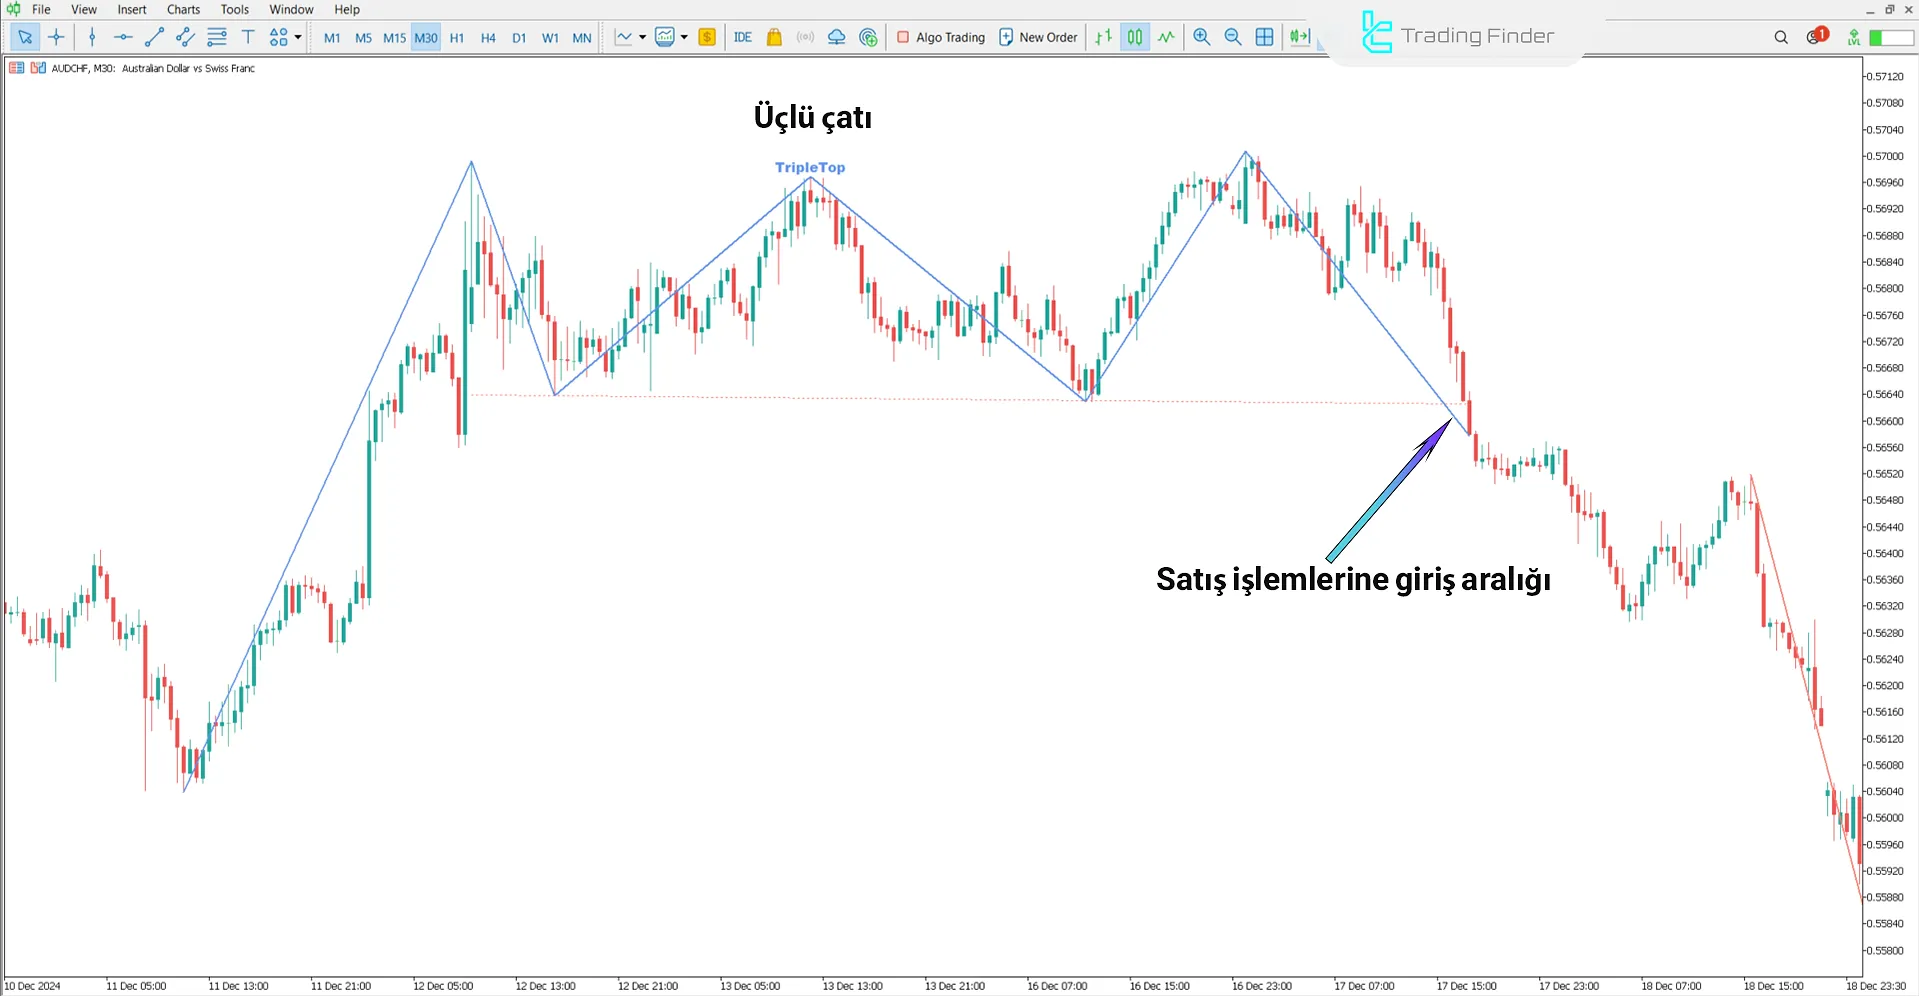Switch chart to bar mode
This screenshot has height=996, width=1919.
1103,37
